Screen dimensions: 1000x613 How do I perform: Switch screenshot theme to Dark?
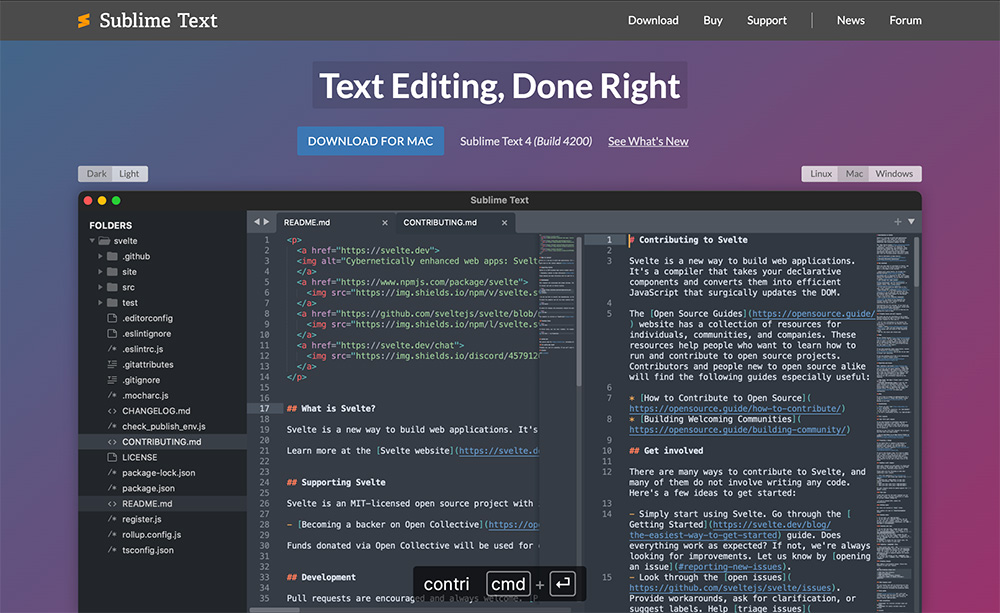tap(96, 174)
